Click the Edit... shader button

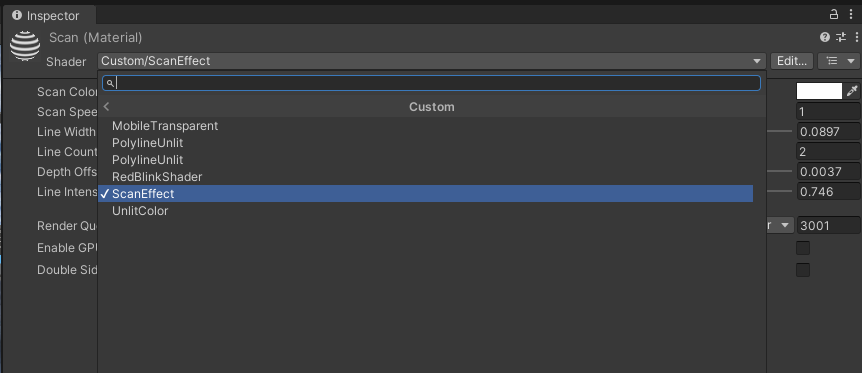[x=792, y=61]
